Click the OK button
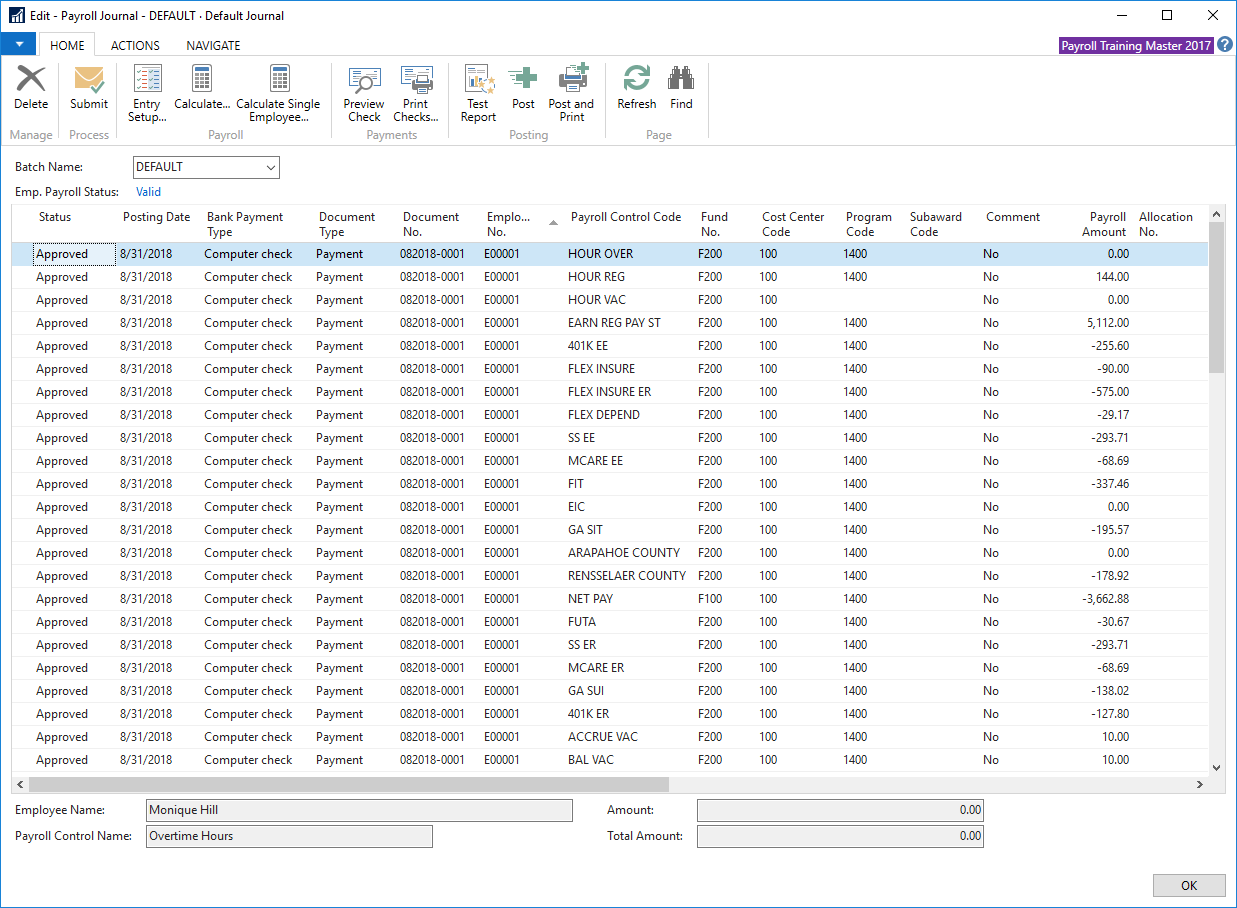Image resolution: width=1237 pixels, height=908 pixels. 1188,885
